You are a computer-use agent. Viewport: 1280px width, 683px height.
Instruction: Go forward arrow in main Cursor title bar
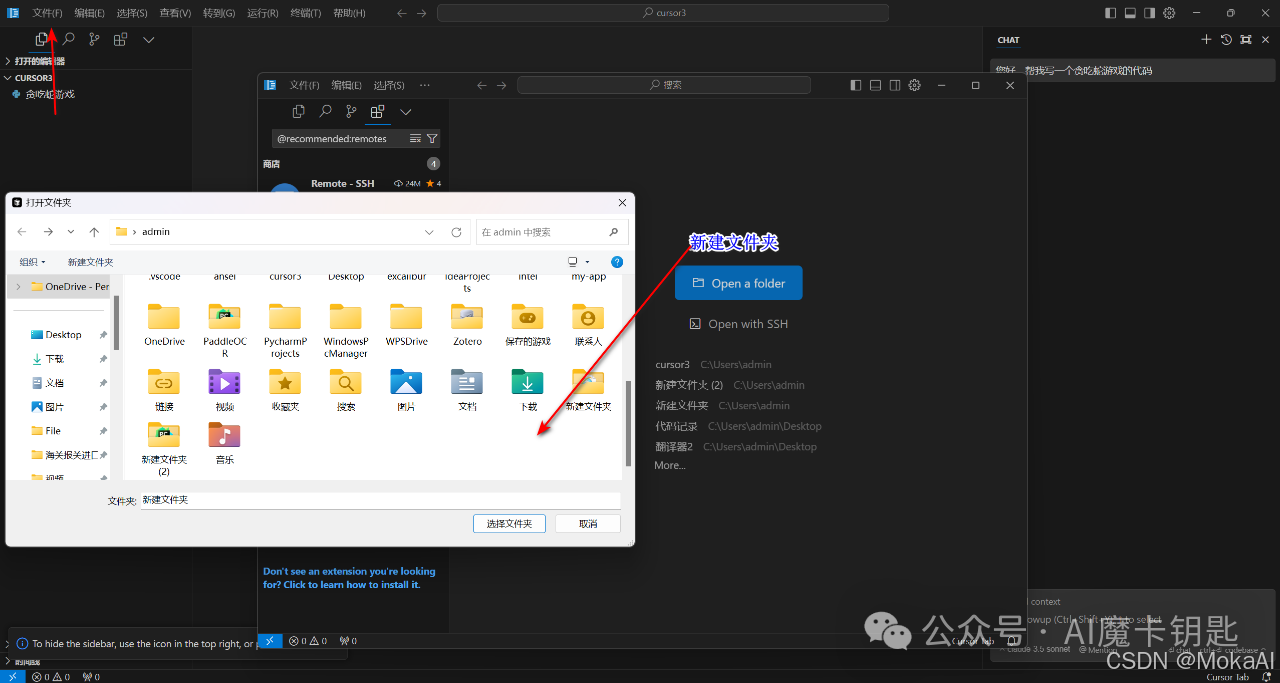421,13
